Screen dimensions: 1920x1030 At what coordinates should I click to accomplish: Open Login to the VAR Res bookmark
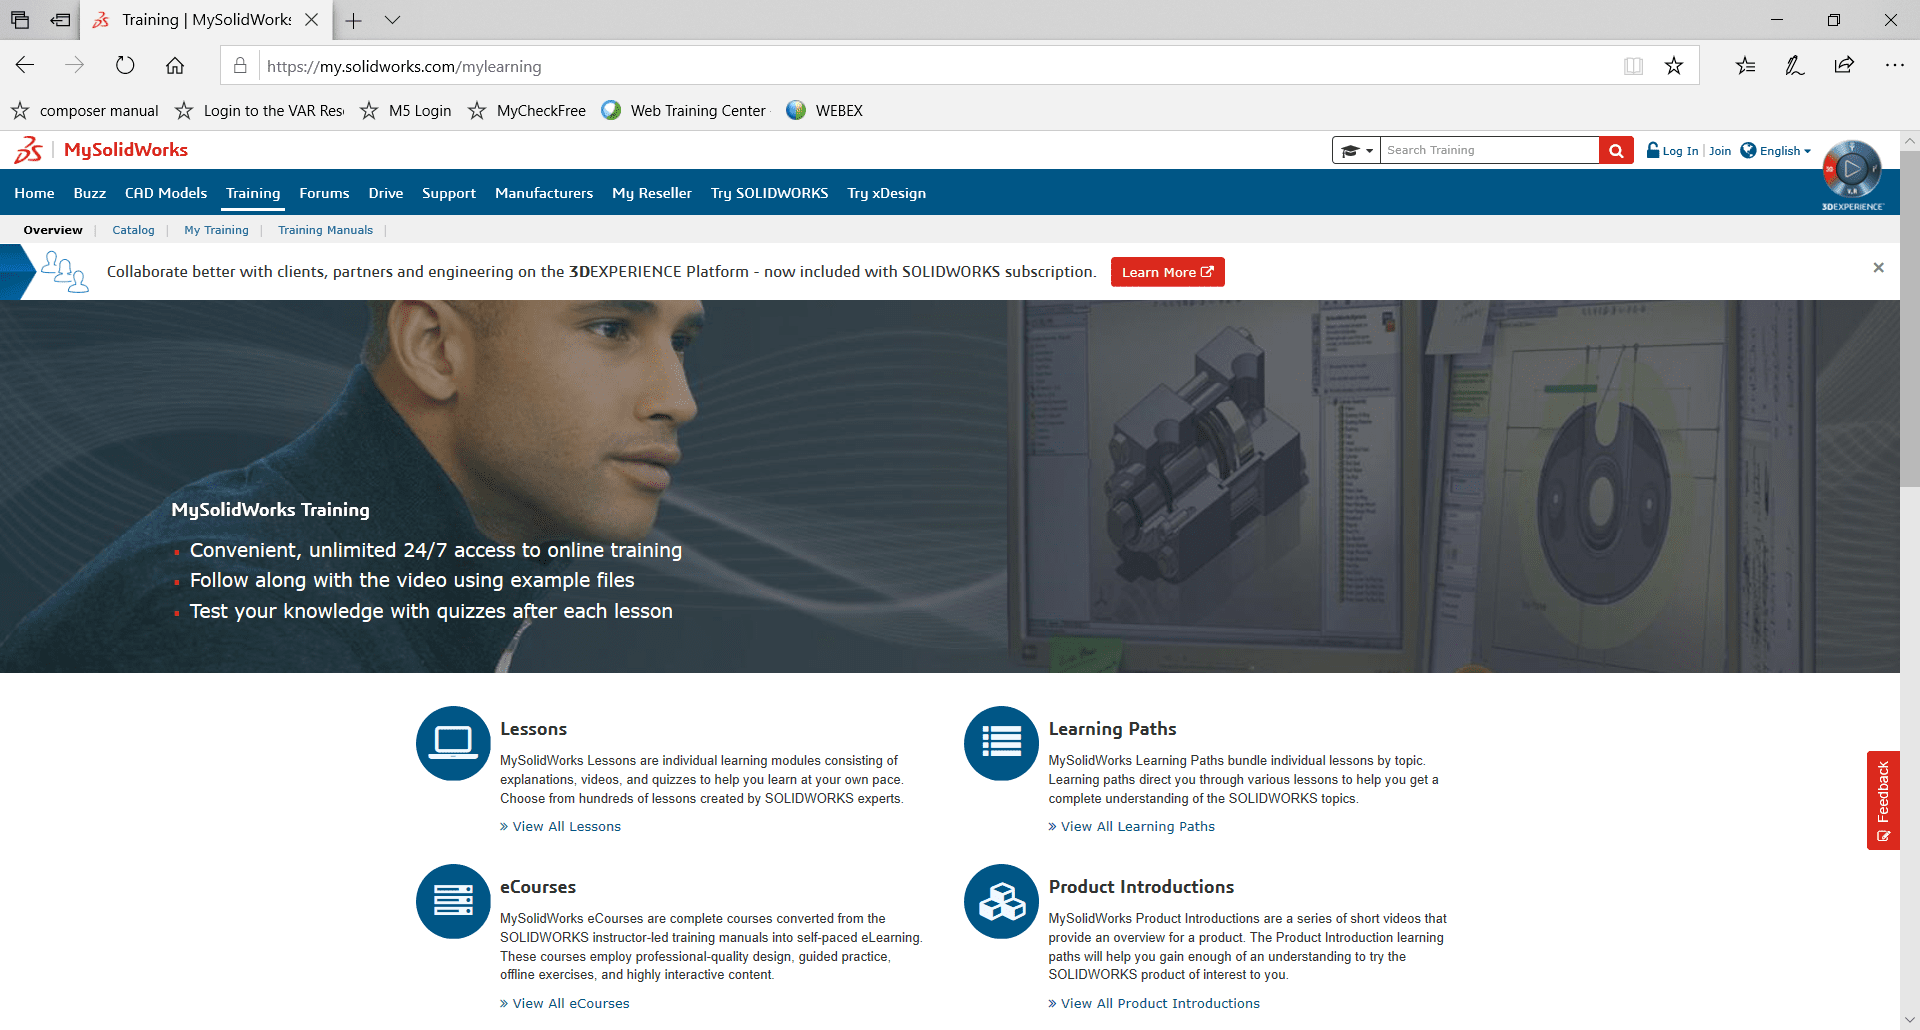tap(260, 110)
